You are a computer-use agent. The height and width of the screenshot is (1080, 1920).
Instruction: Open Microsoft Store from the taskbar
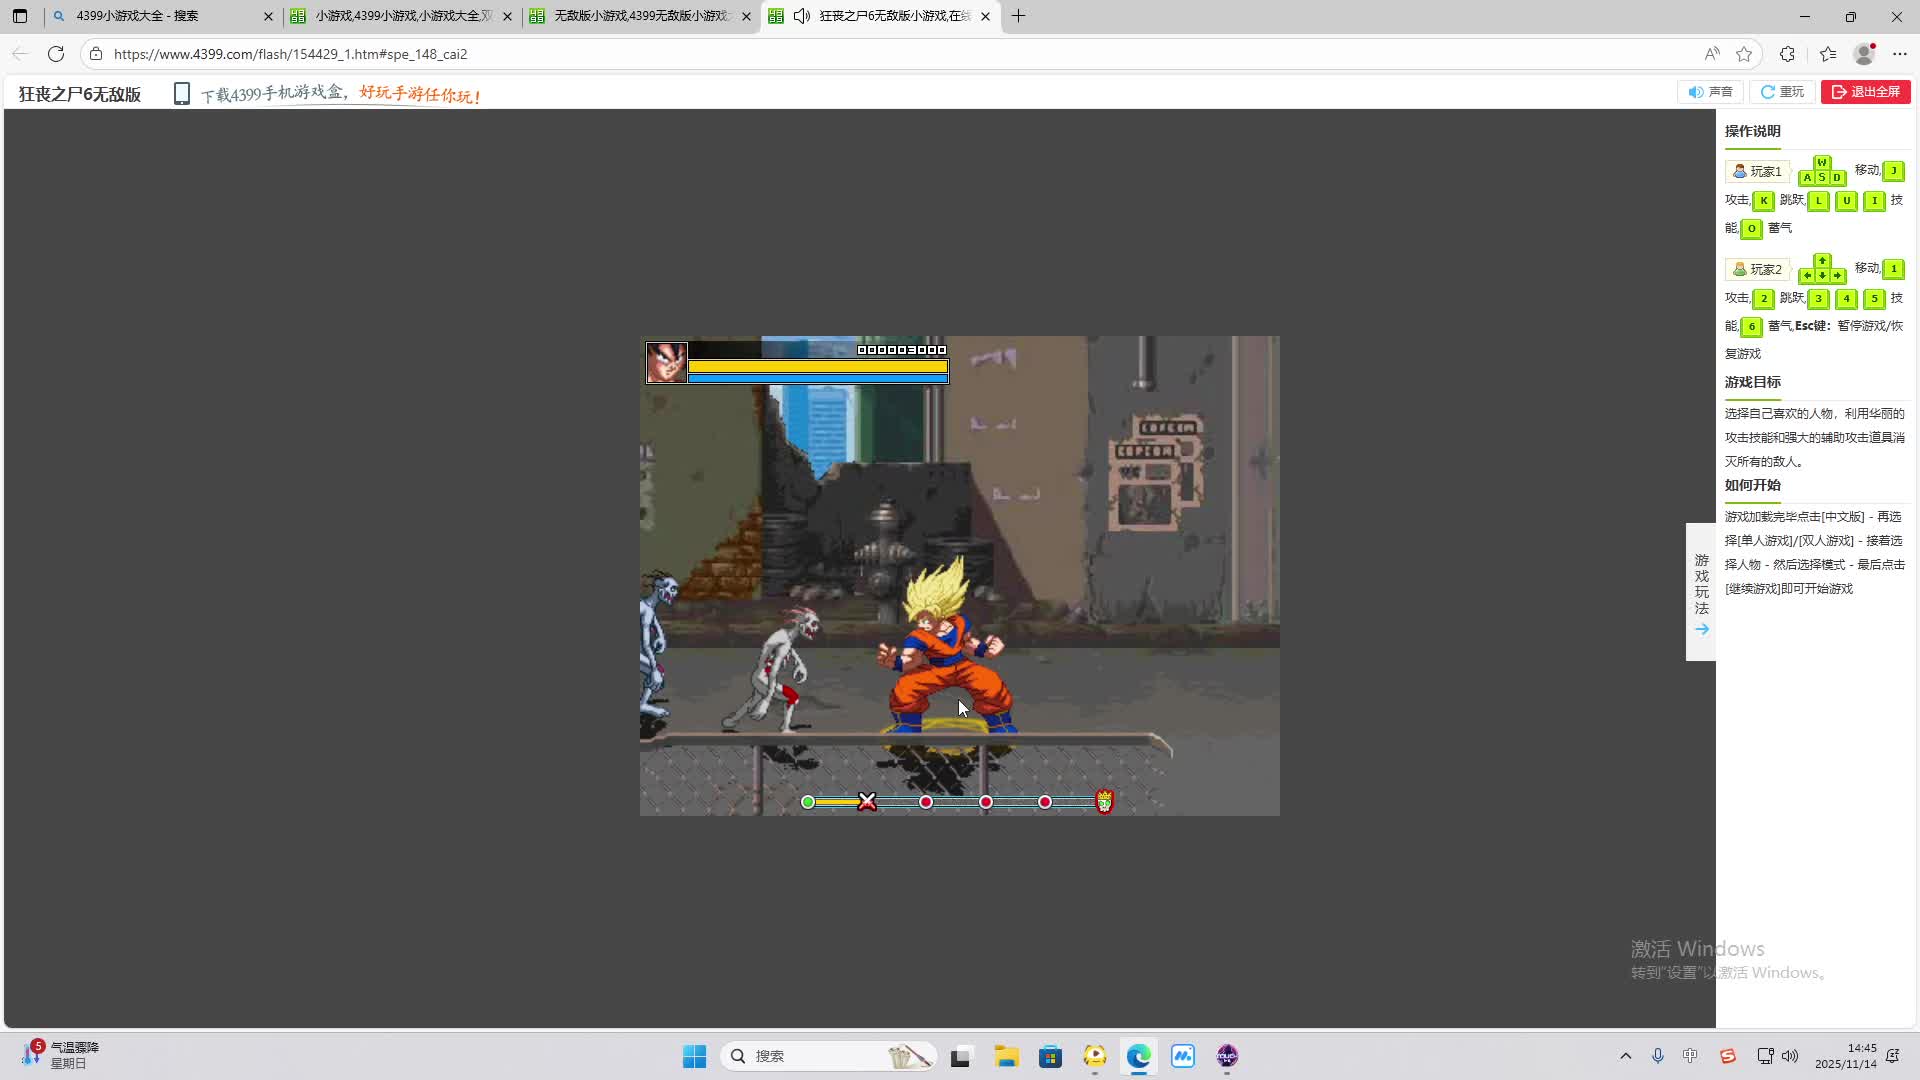1050,1056
